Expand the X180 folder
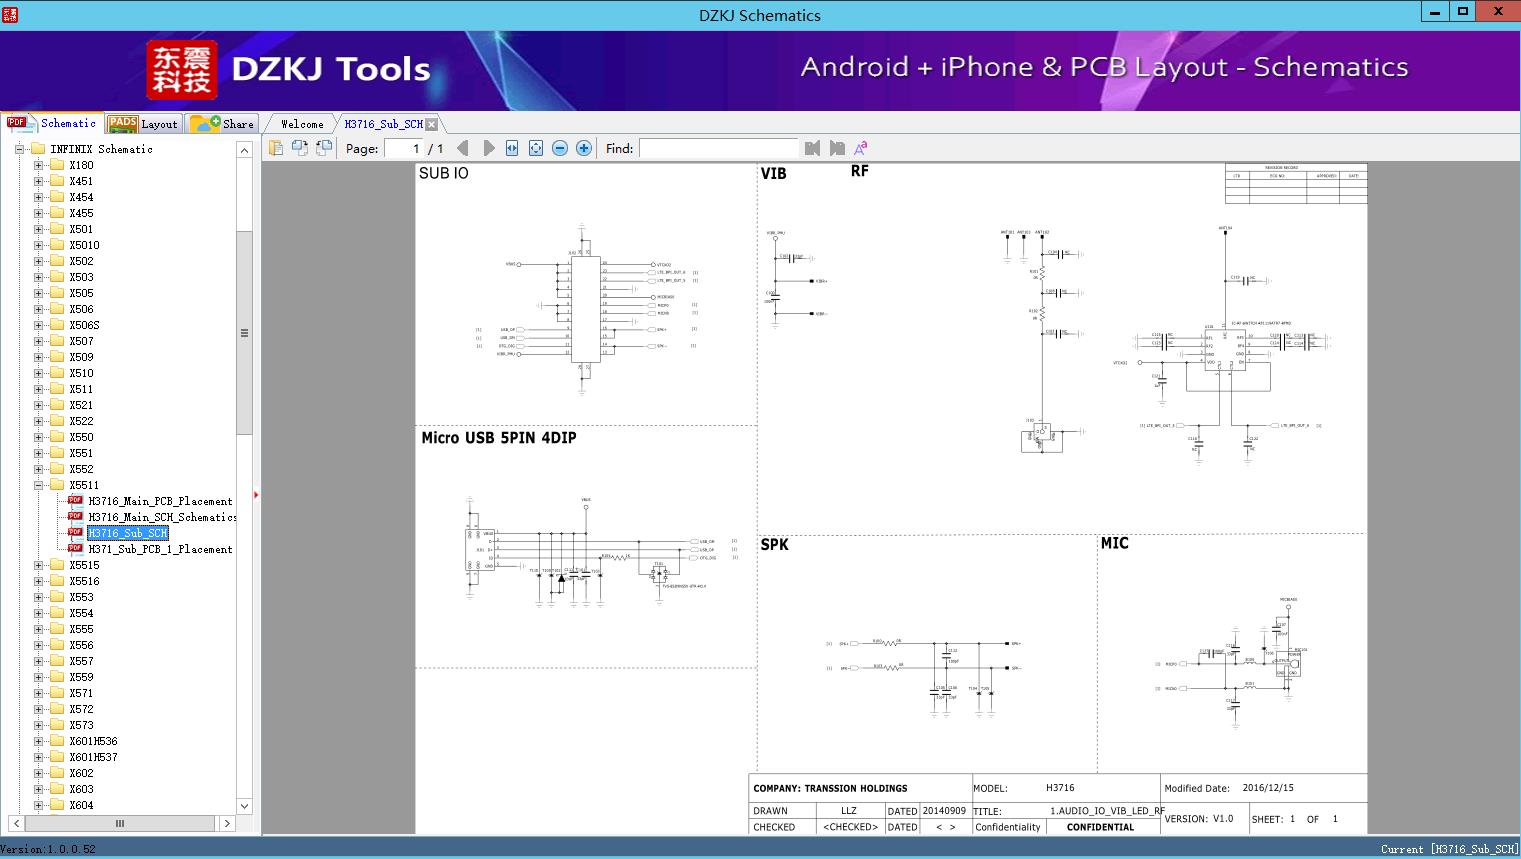 38,165
